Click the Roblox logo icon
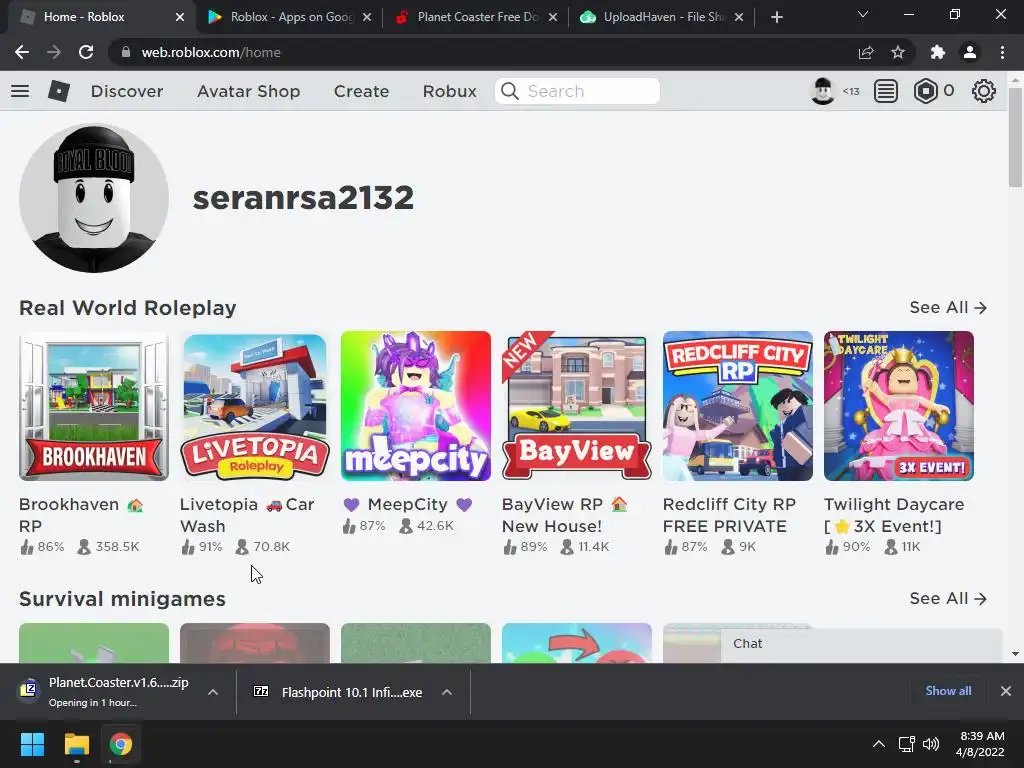This screenshot has height=768, width=1024. pos(59,91)
